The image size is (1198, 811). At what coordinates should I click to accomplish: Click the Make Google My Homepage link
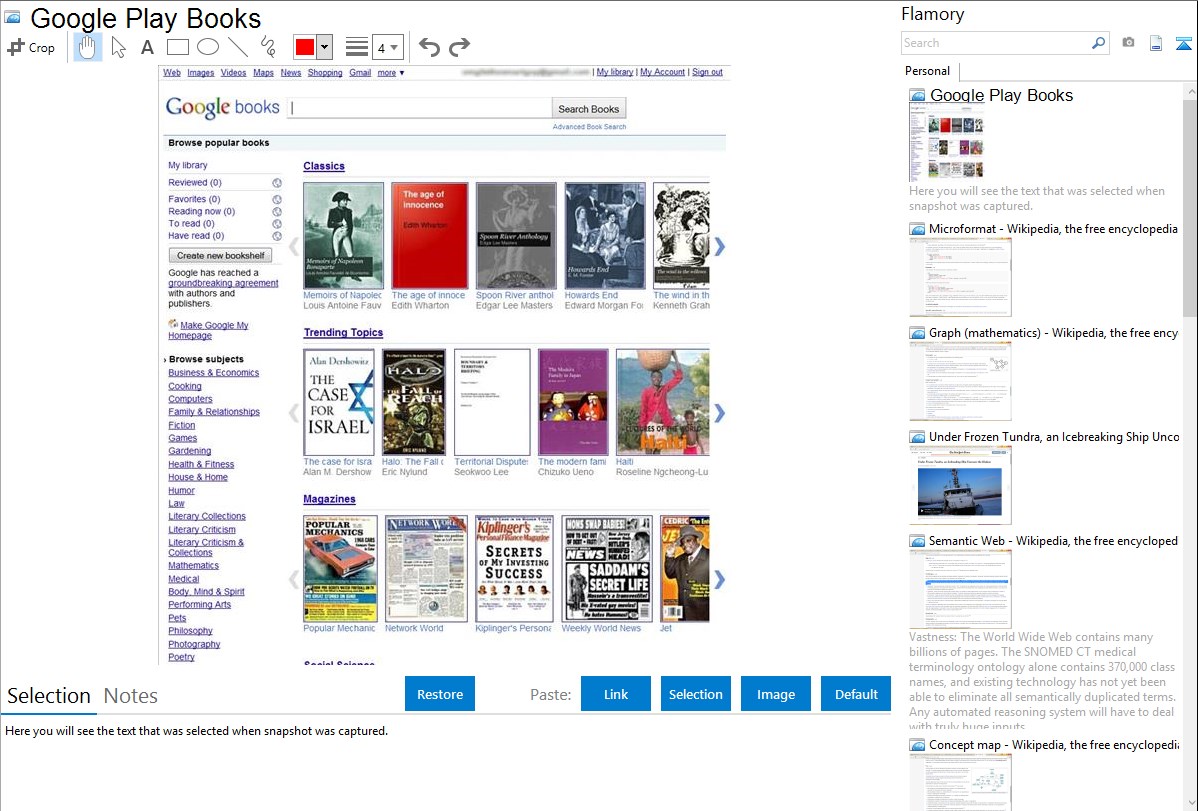(x=209, y=330)
